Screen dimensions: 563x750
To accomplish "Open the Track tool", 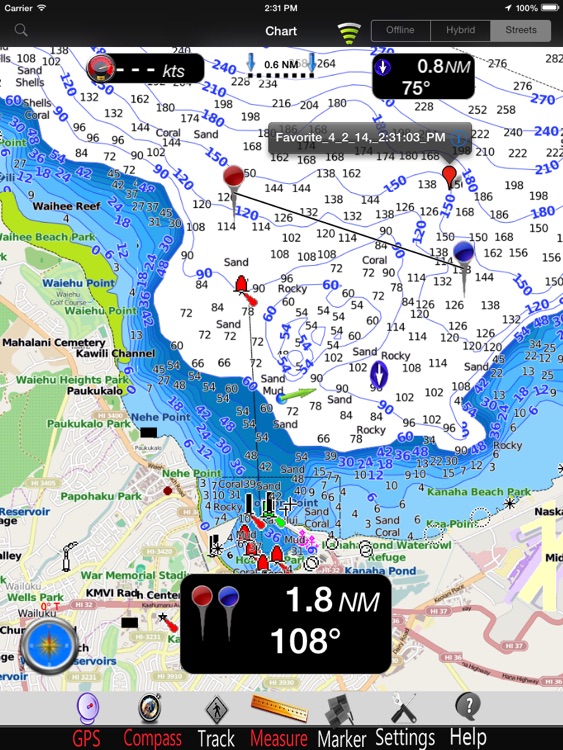I will 217,709.
